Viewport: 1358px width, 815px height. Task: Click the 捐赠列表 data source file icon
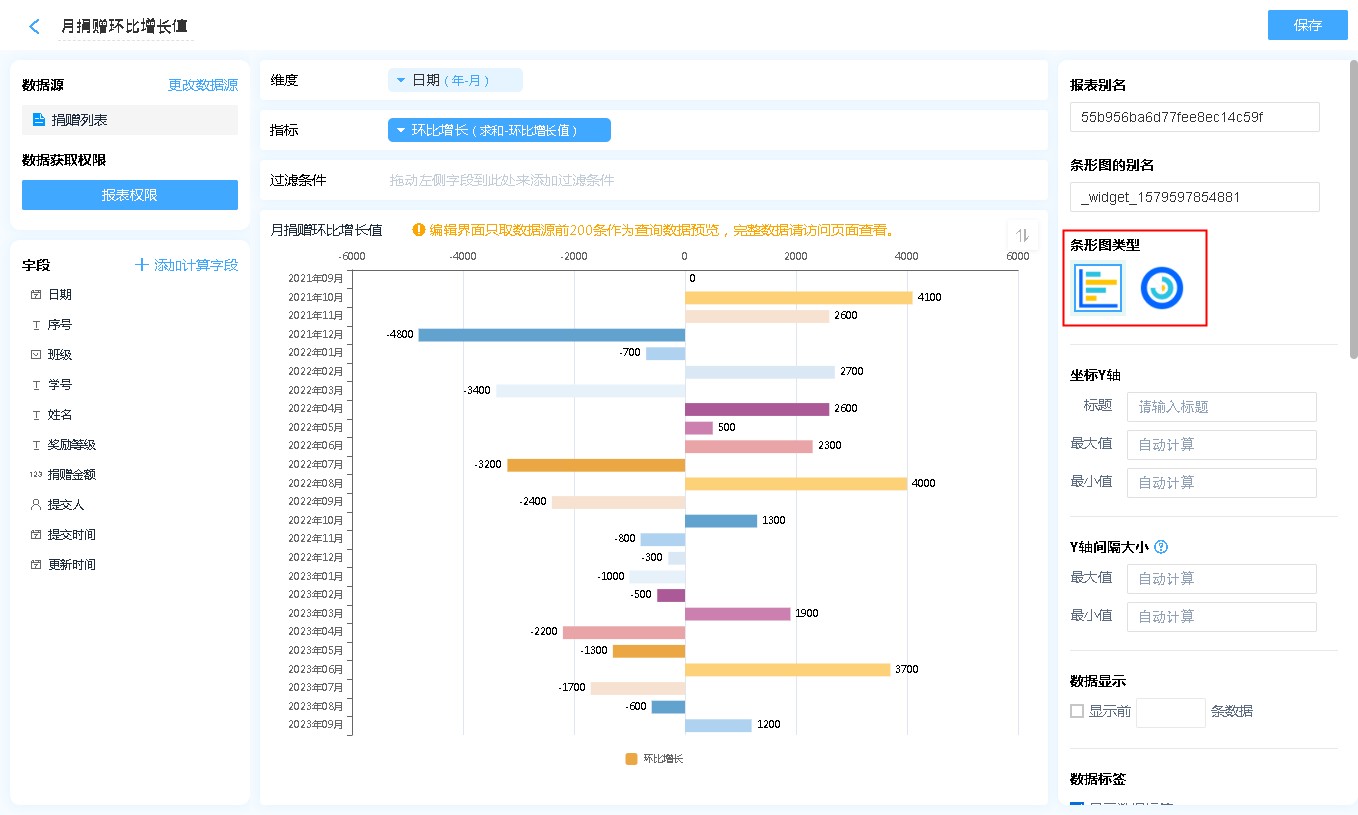pos(39,120)
